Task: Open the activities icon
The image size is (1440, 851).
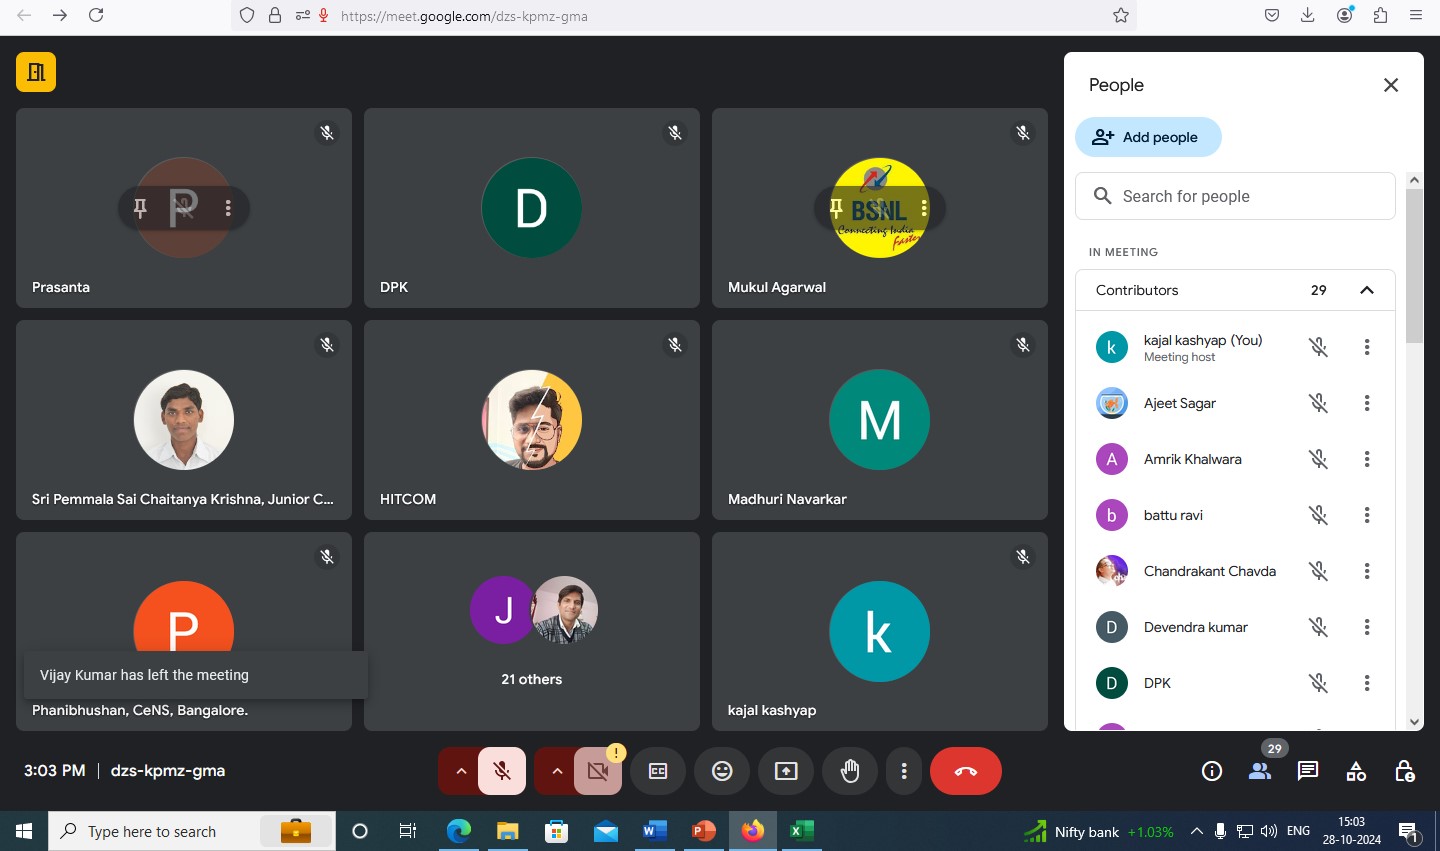Action: coord(1356,771)
